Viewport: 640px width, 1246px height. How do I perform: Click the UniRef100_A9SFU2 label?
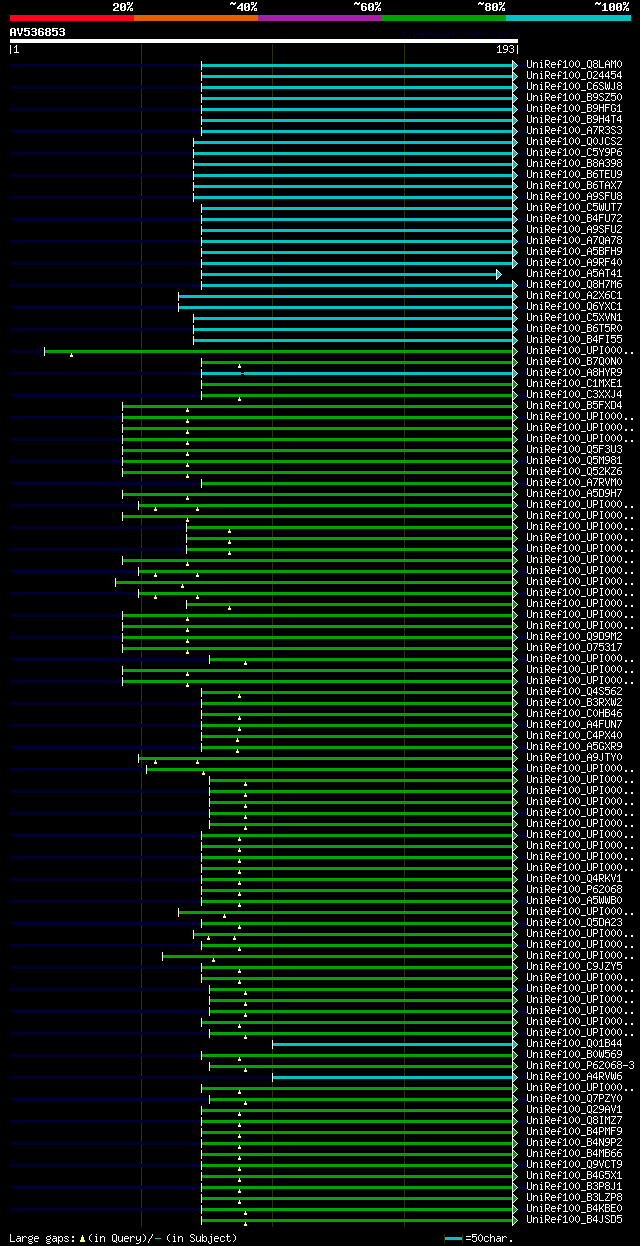(574, 229)
